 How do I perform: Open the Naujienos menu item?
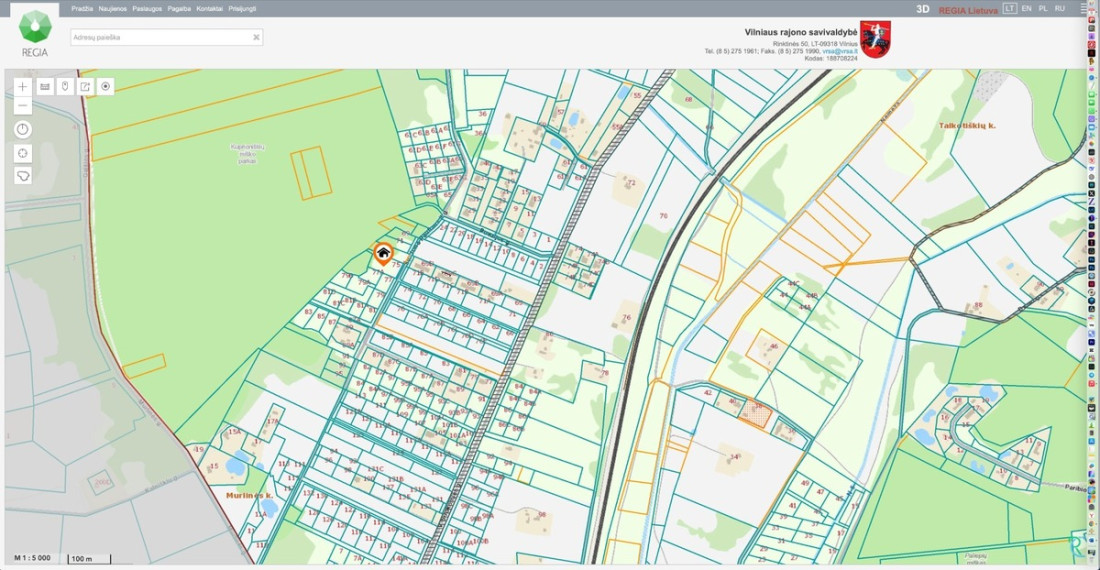tap(113, 9)
